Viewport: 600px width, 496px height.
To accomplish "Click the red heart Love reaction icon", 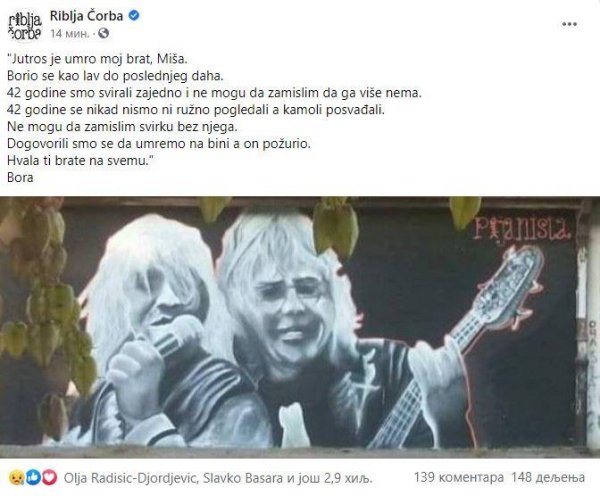I will [x=49, y=478].
